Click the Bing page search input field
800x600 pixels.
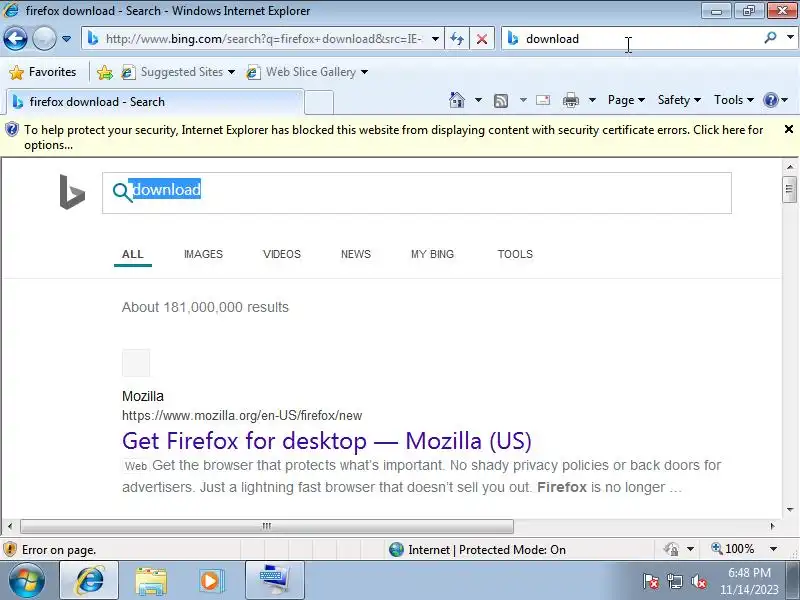(x=417, y=193)
